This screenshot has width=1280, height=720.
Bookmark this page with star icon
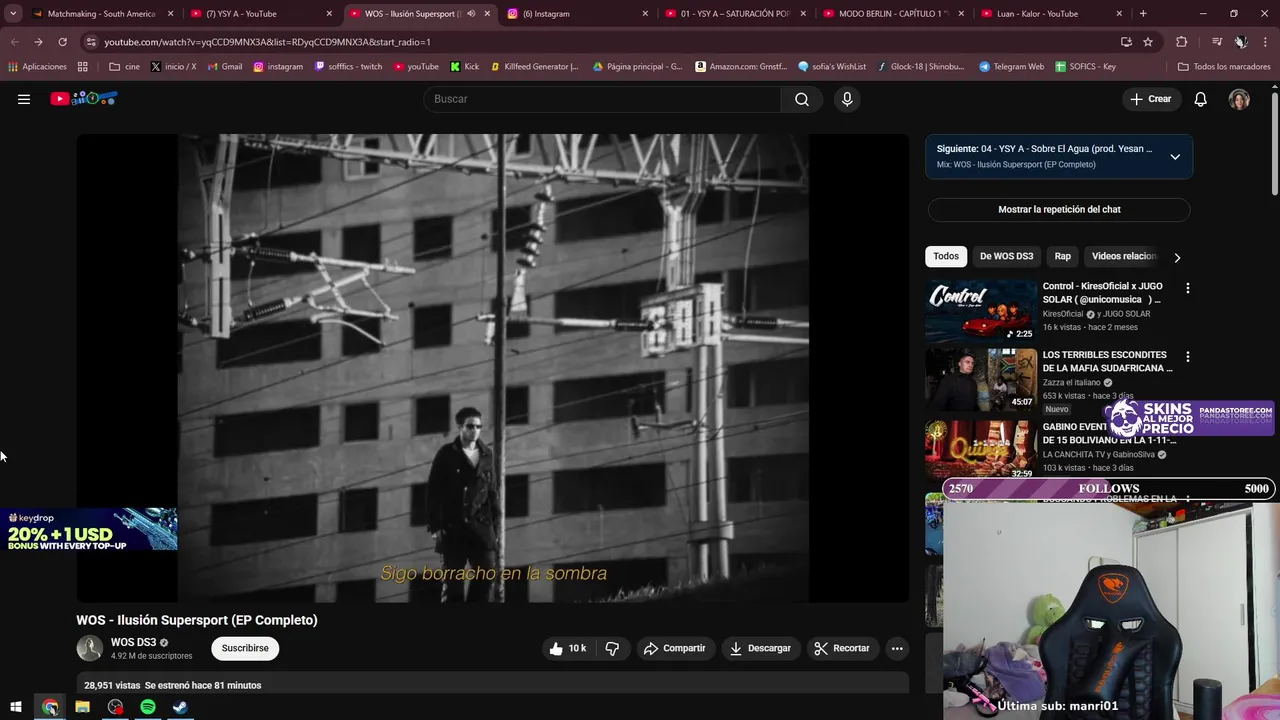[x=1148, y=42]
